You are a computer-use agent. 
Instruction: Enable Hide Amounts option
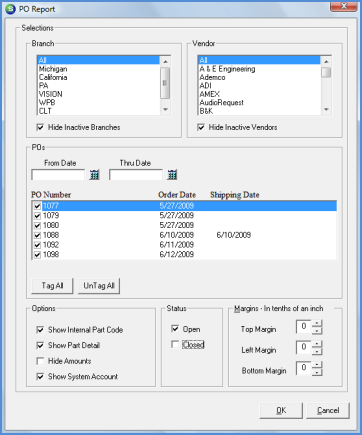pos(40,361)
